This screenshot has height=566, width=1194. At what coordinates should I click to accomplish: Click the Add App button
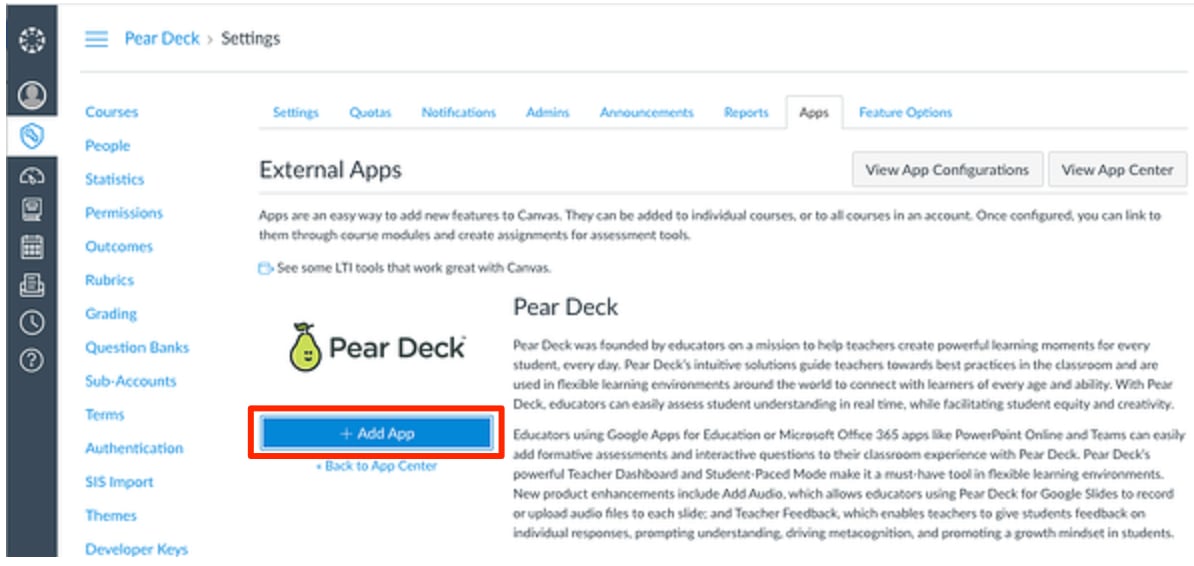coord(376,433)
